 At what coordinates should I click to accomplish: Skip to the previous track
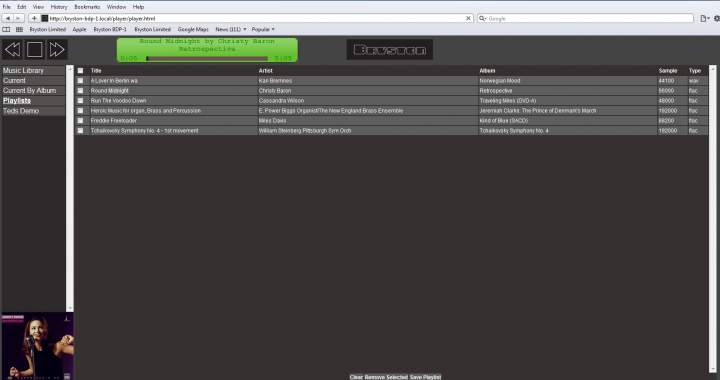coord(12,50)
